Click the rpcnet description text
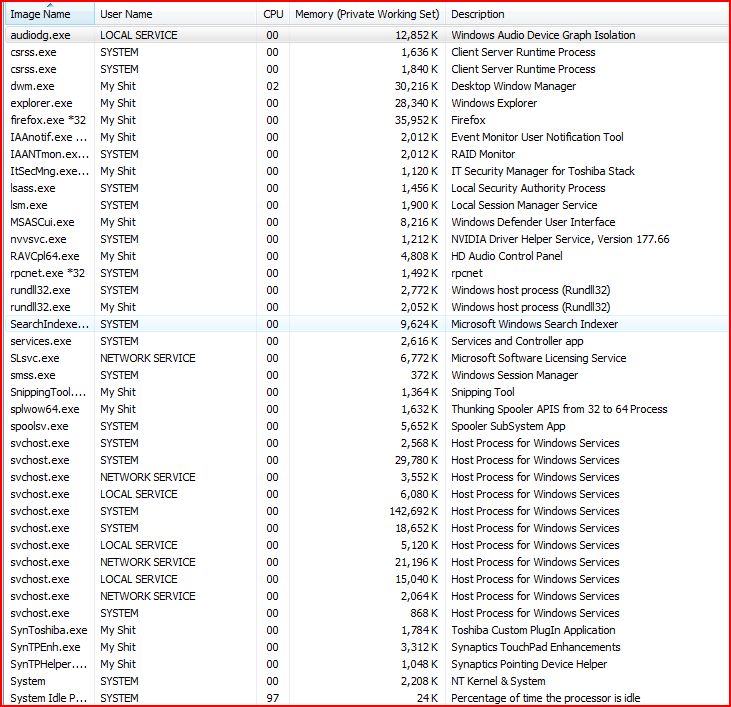The width and height of the screenshot is (731, 707). [x=467, y=273]
